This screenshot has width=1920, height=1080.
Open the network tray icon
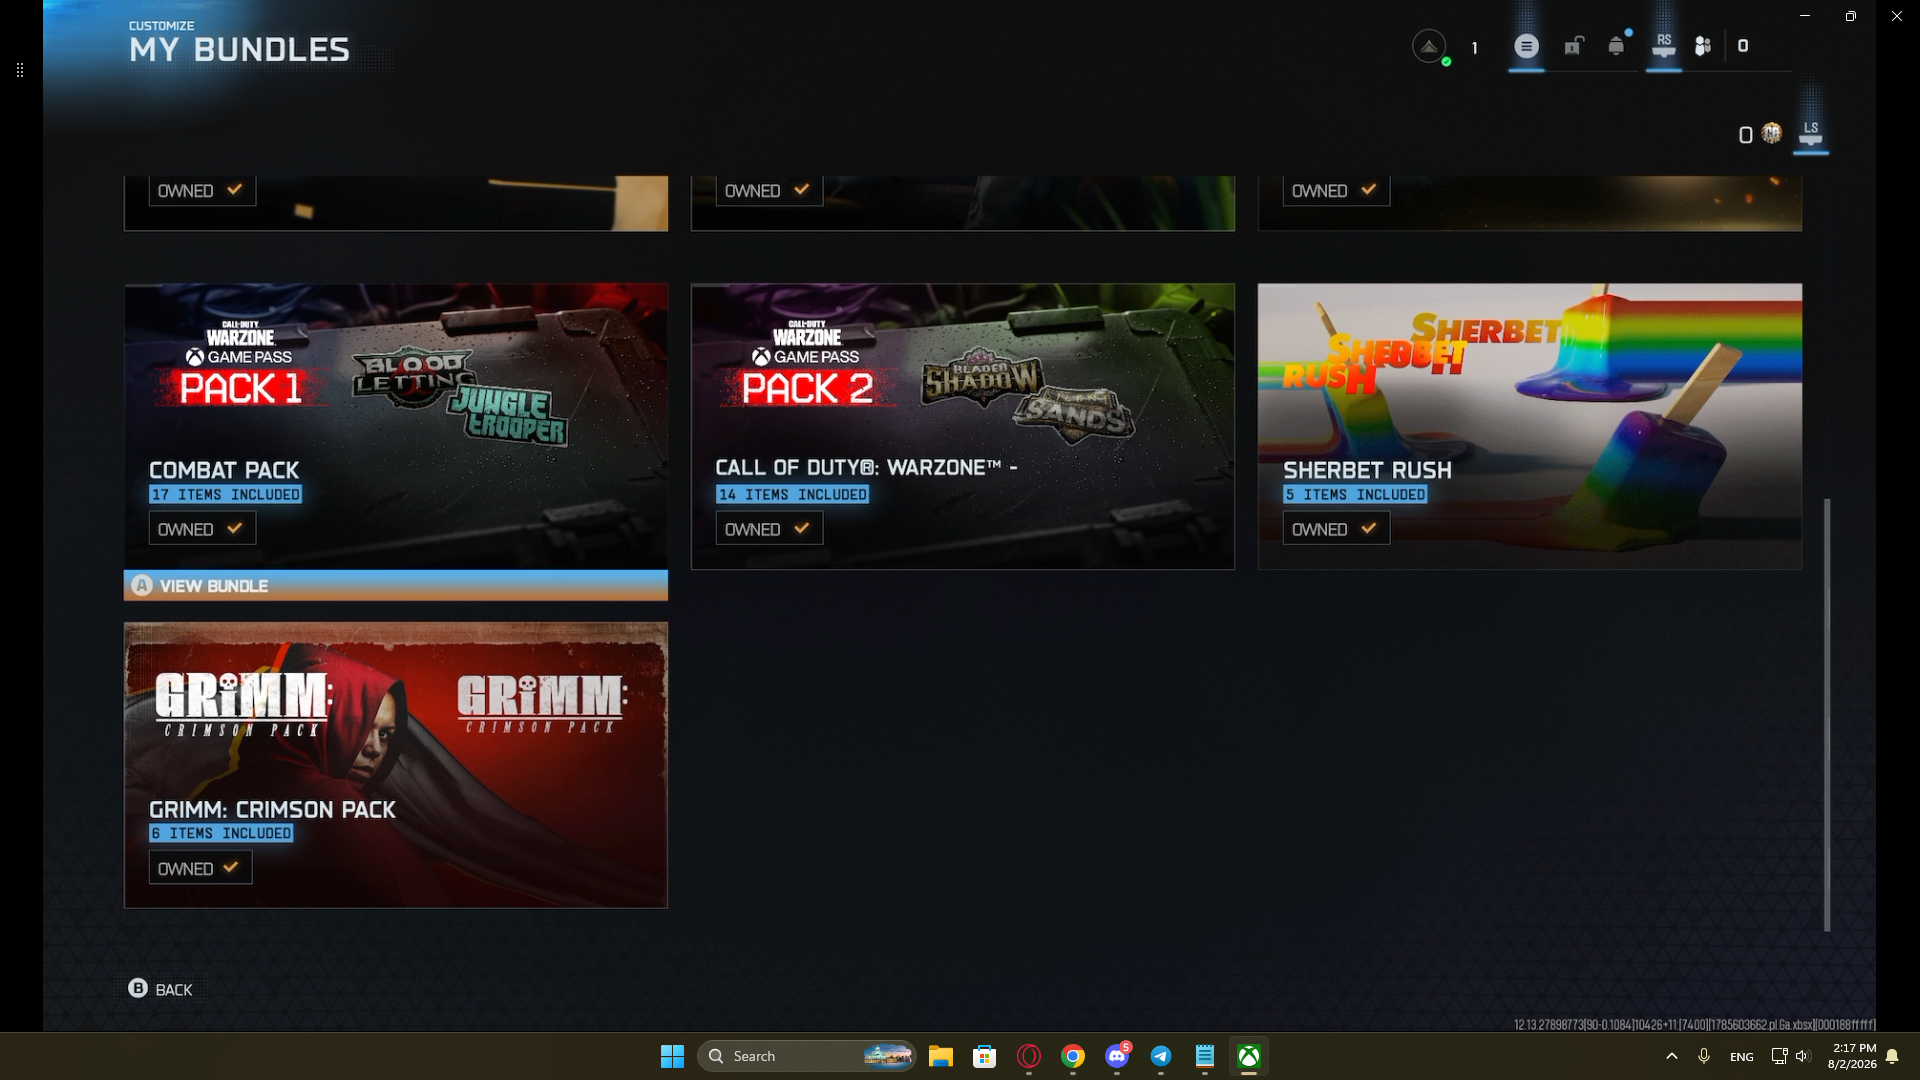coord(1779,1056)
